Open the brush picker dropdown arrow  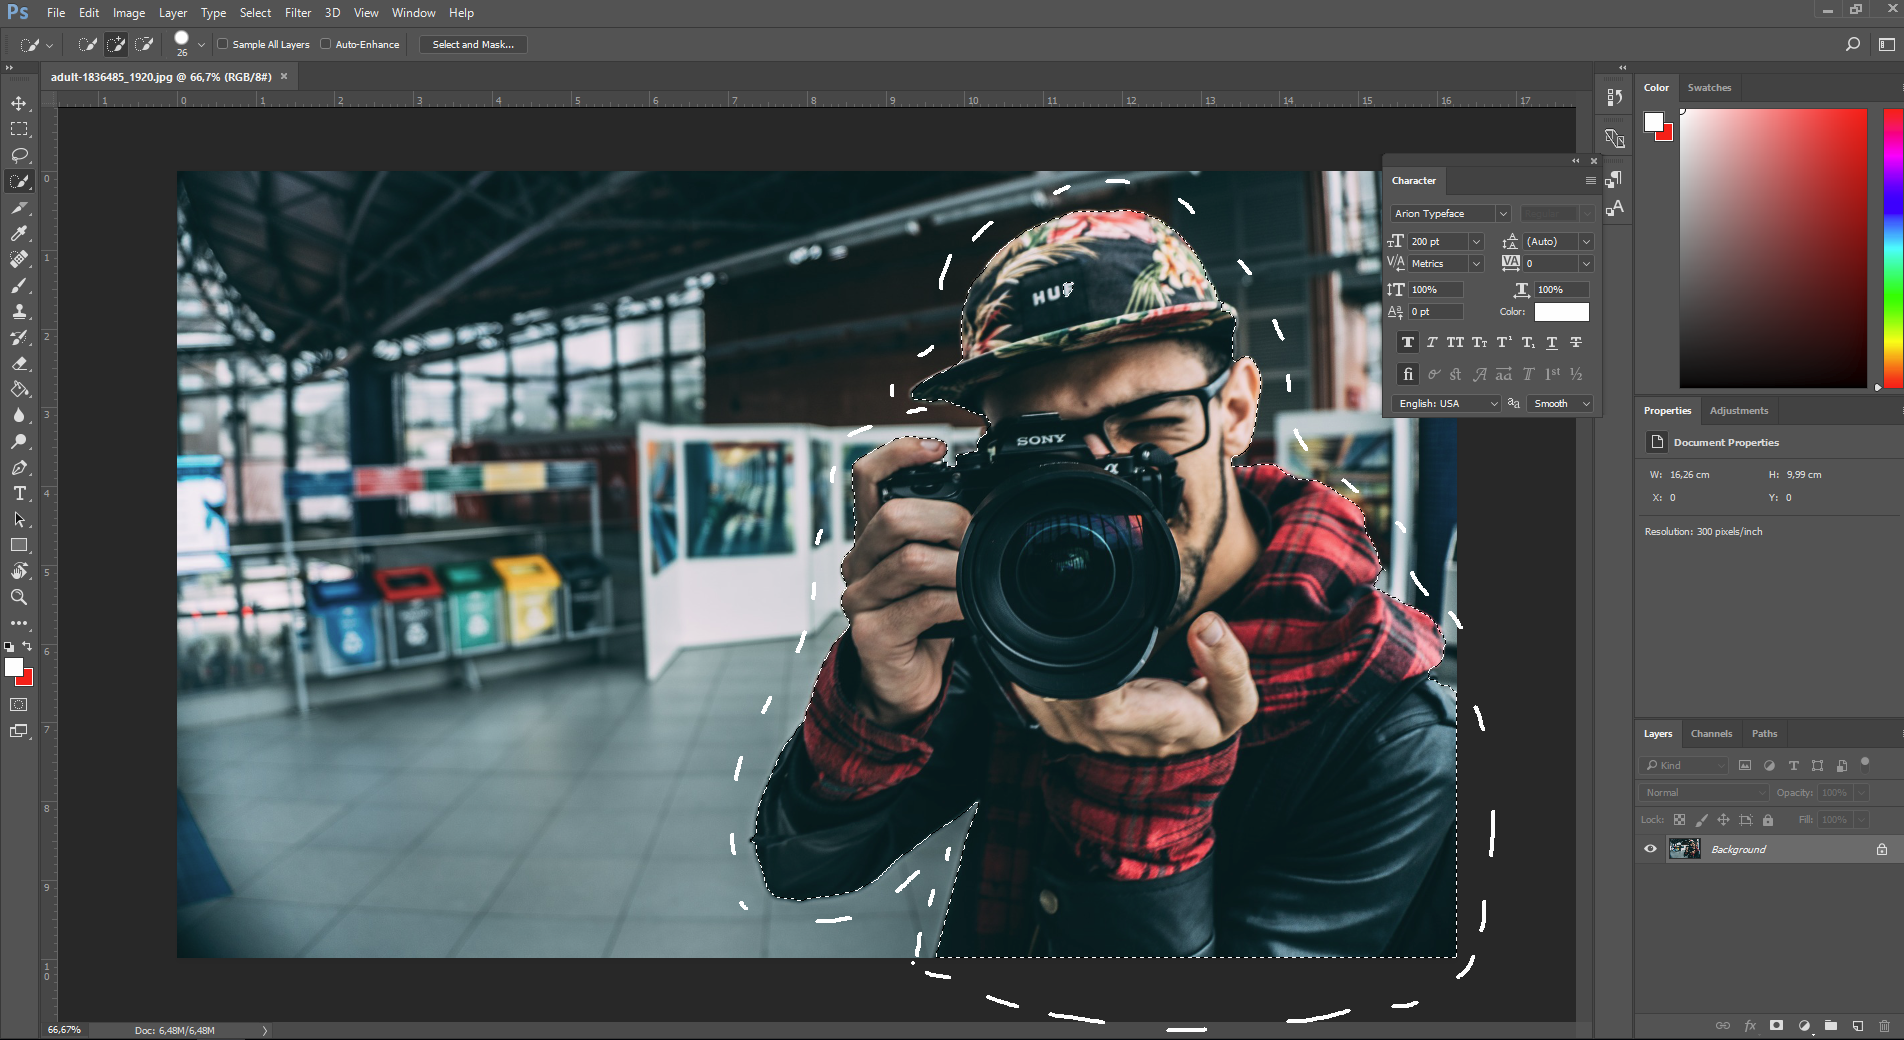click(x=201, y=44)
